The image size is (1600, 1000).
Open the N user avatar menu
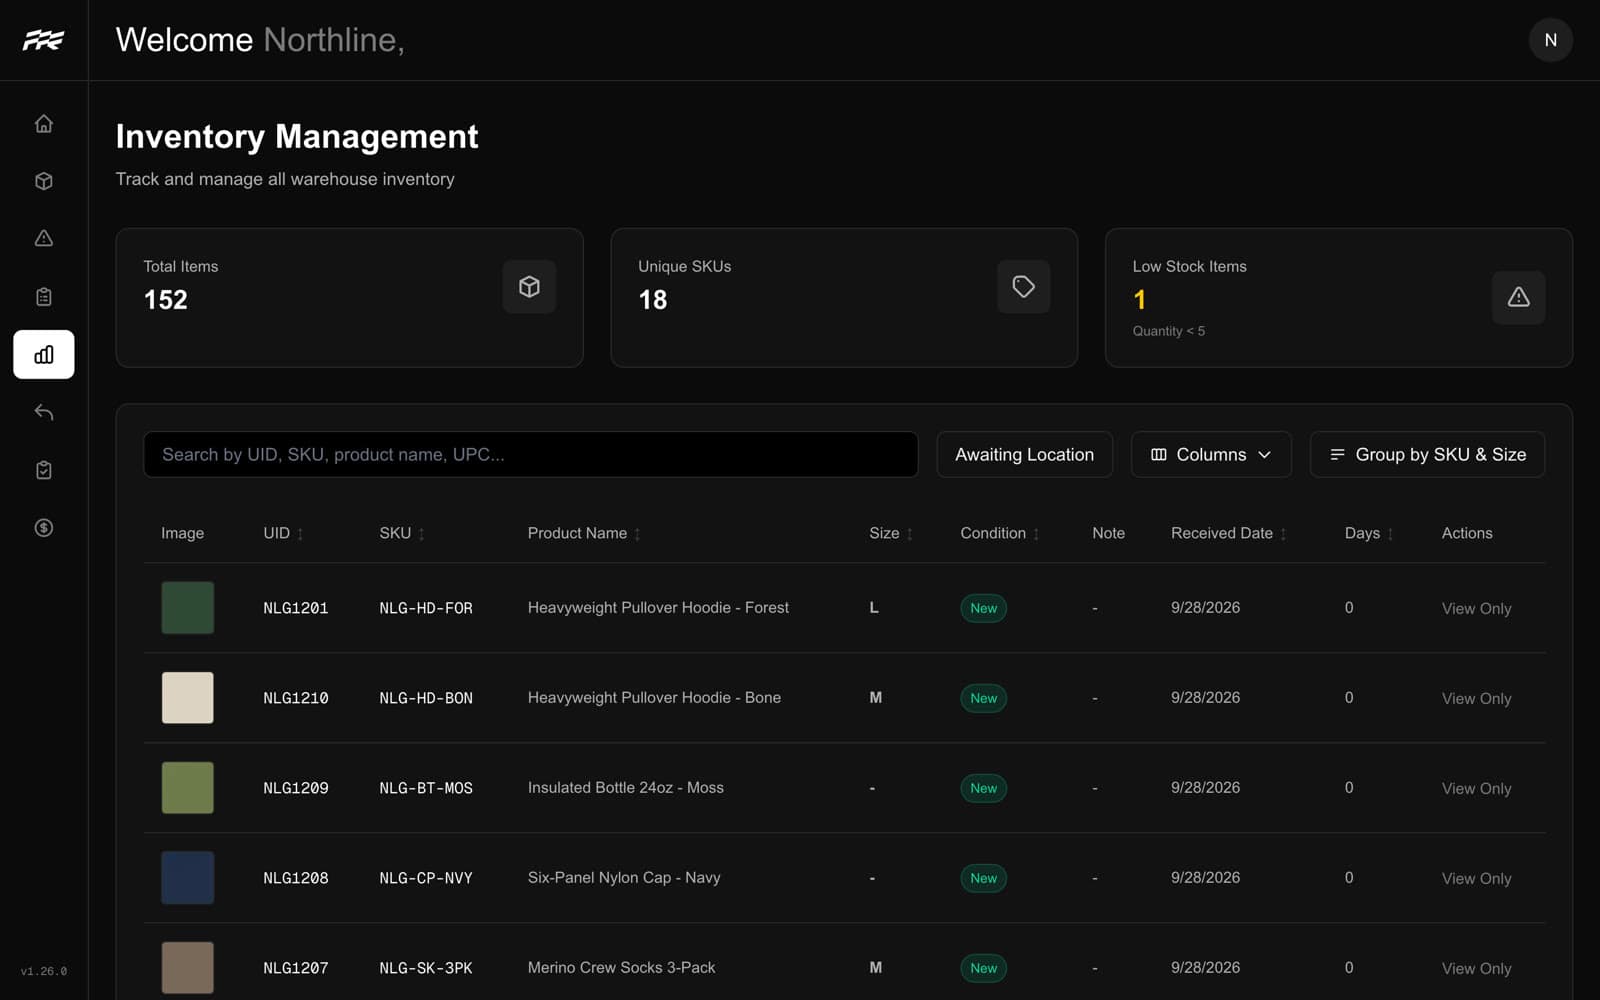[x=1550, y=40]
